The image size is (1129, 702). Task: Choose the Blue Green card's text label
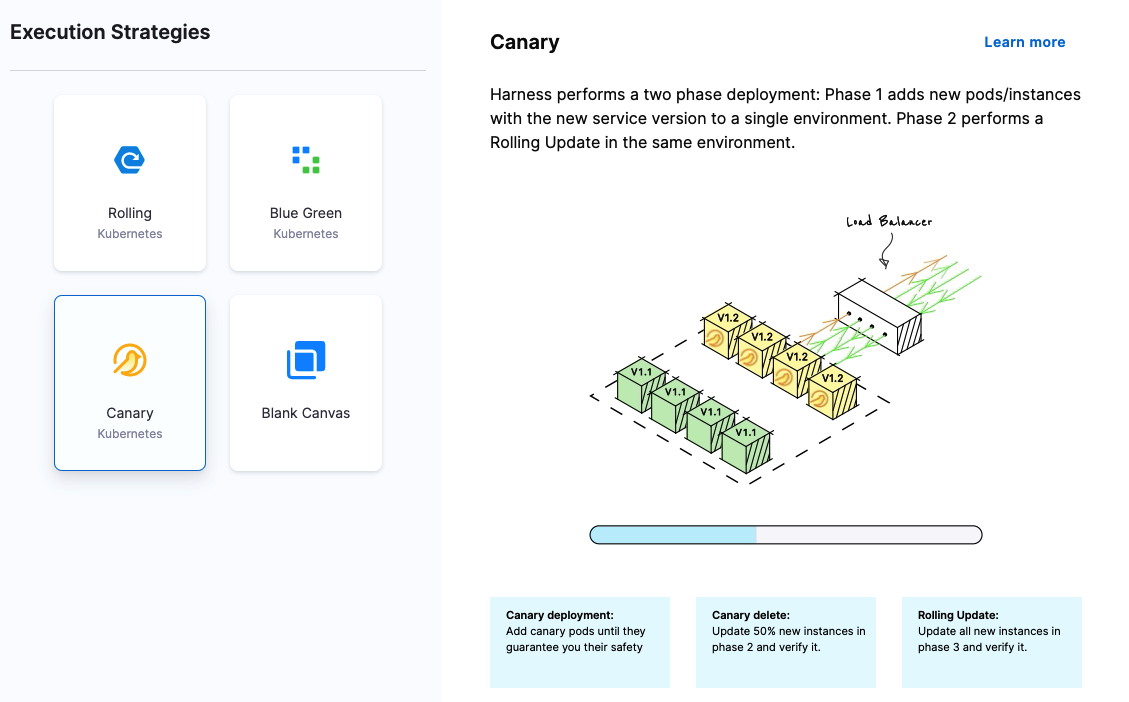point(306,213)
